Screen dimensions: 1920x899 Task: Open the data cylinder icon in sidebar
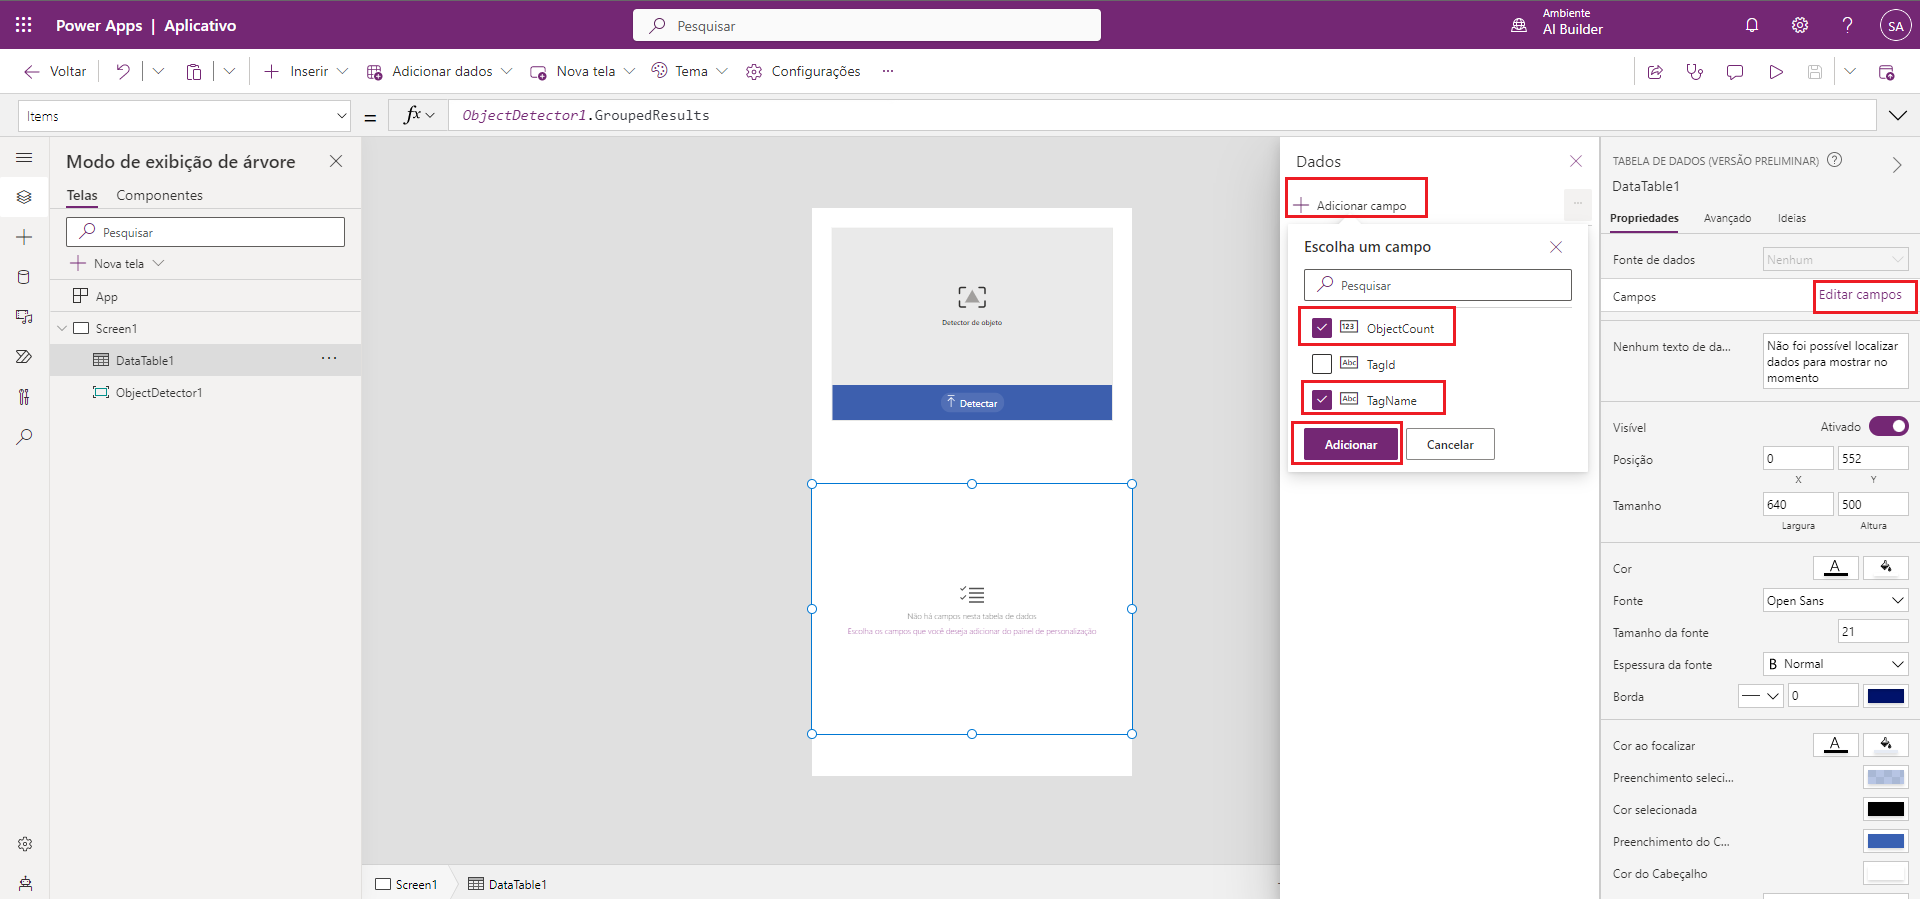coord(25,277)
